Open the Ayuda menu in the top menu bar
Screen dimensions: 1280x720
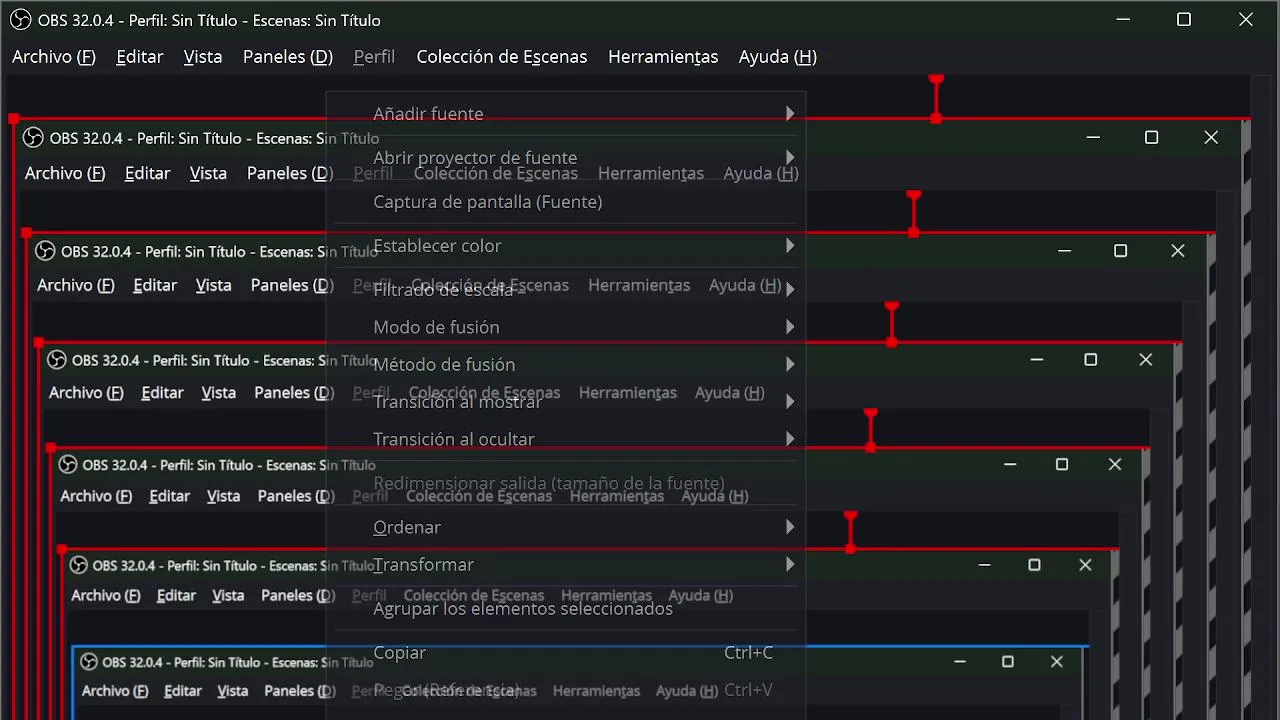[778, 57]
